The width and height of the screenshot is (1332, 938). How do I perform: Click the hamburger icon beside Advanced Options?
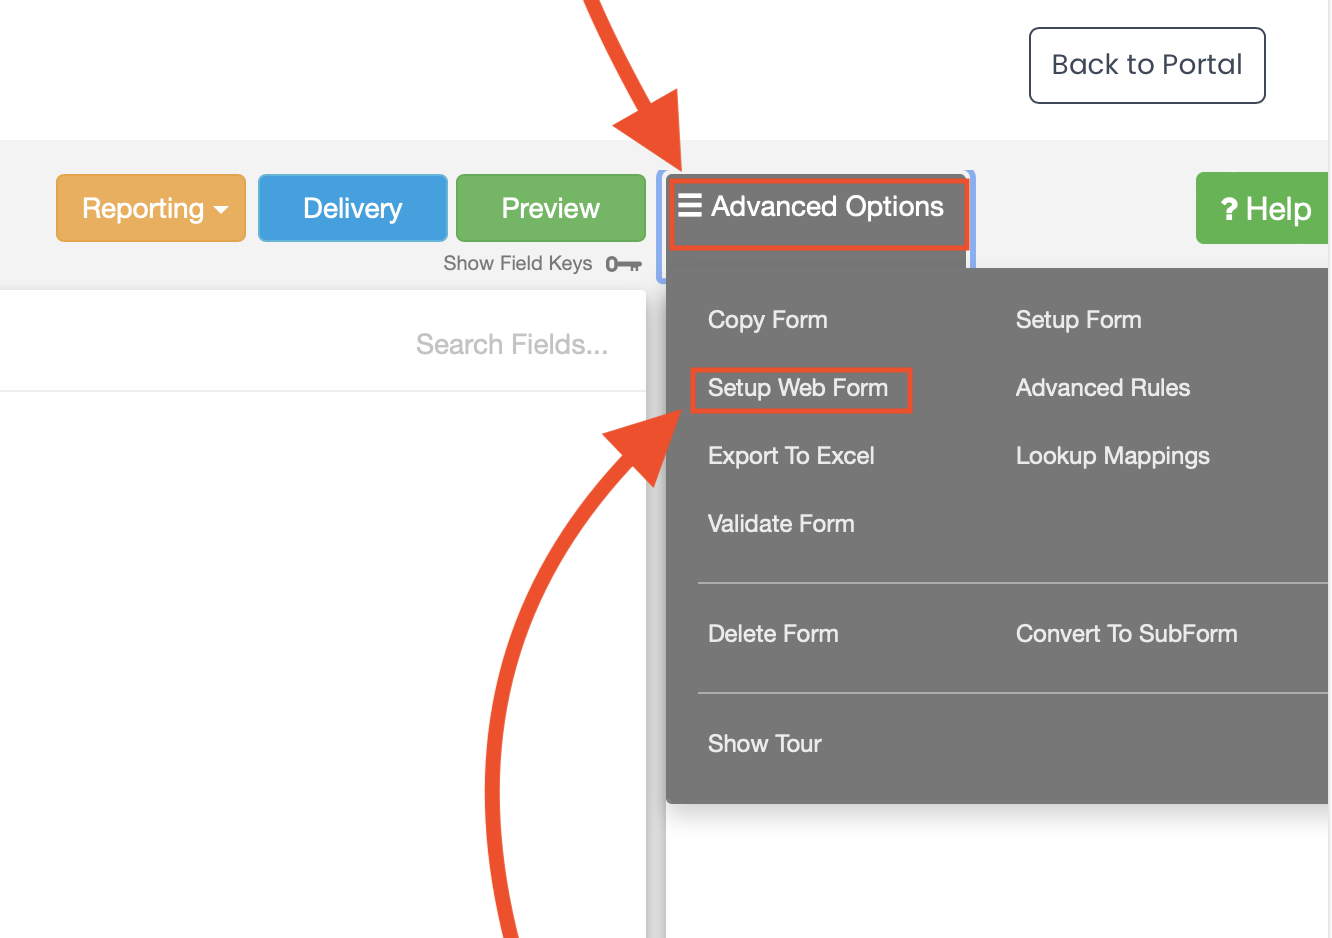tap(690, 206)
